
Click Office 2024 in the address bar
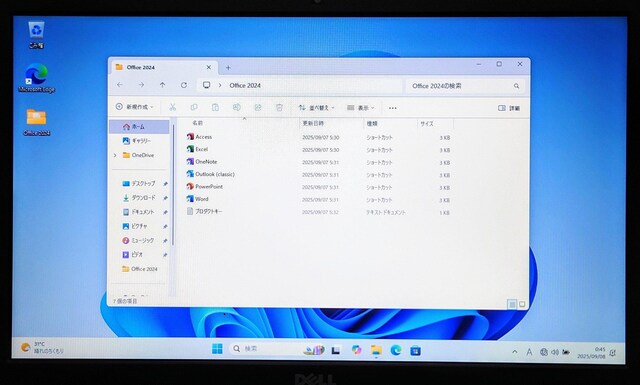click(x=245, y=85)
